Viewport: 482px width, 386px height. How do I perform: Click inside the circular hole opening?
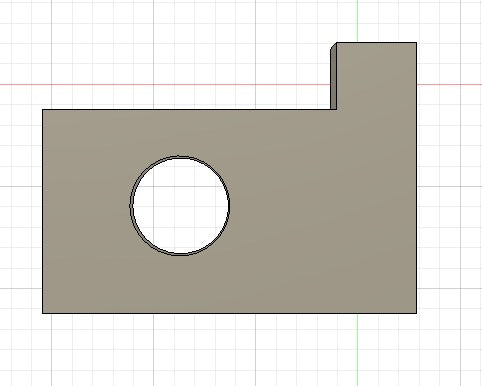(180, 206)
